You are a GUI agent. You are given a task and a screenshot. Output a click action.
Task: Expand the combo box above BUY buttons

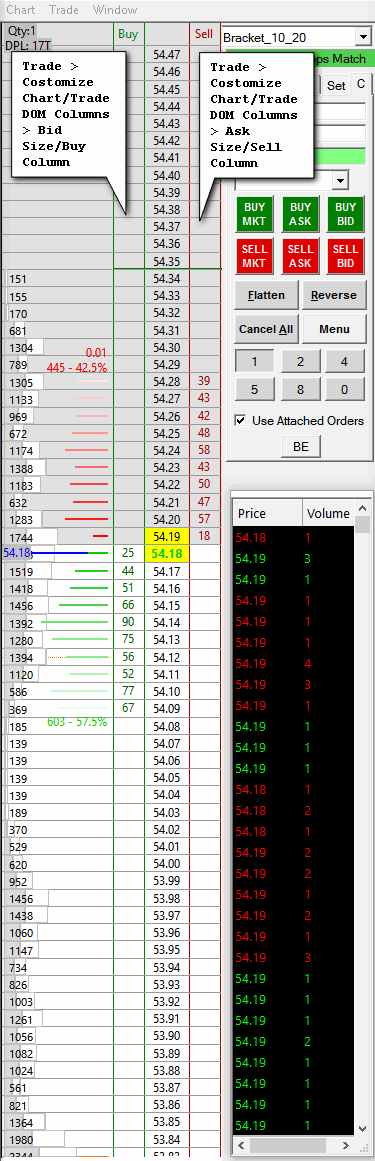tap(341, 180)
